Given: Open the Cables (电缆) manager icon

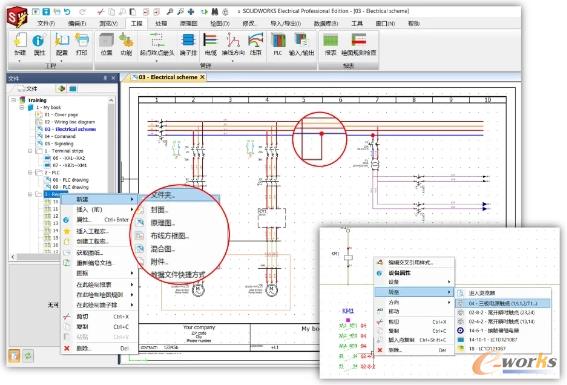Looking at the screenshot, I should click(x=210, y=44).
